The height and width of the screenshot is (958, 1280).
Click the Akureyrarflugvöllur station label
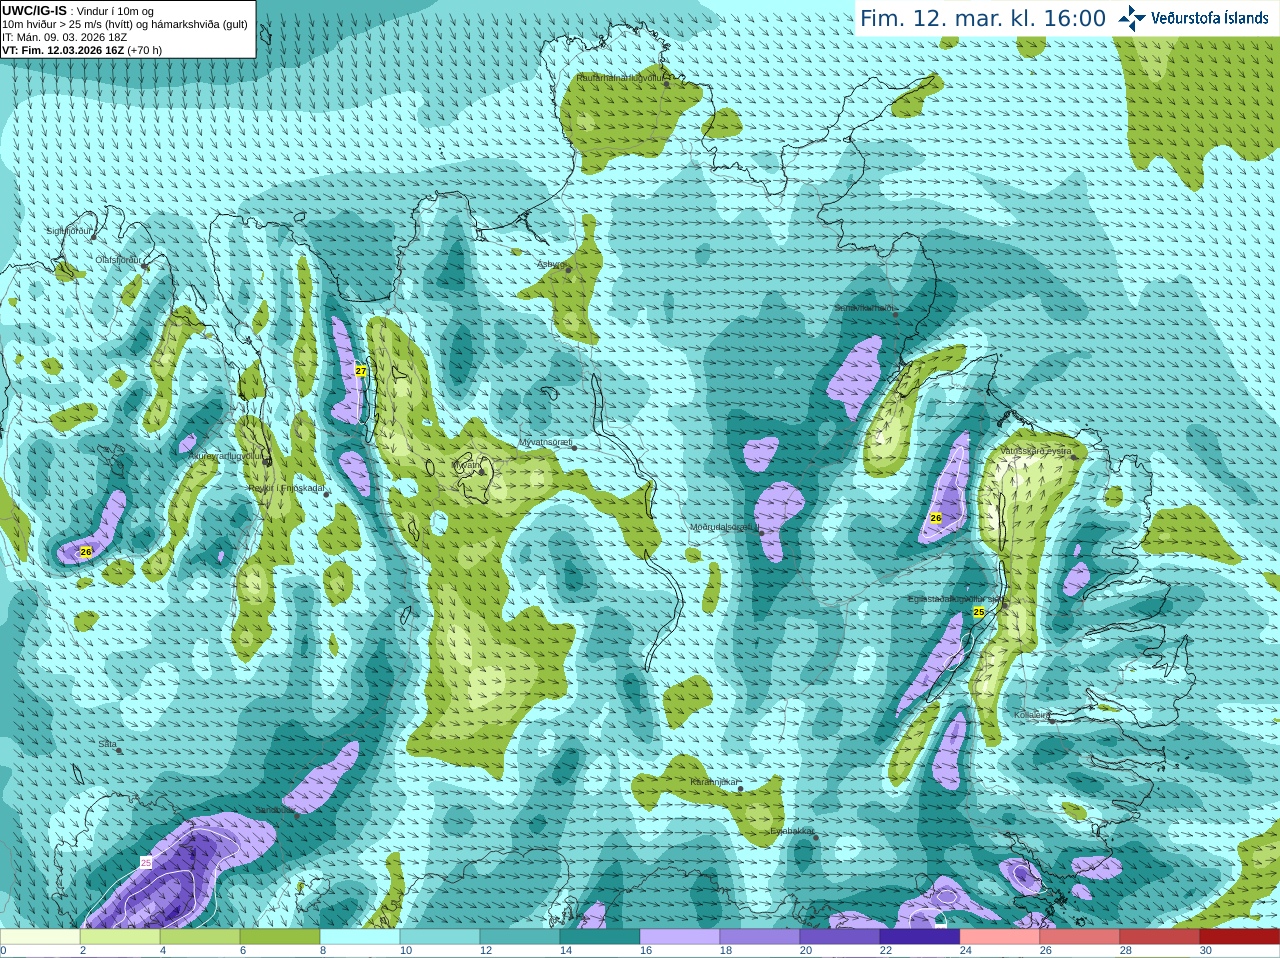227,456
